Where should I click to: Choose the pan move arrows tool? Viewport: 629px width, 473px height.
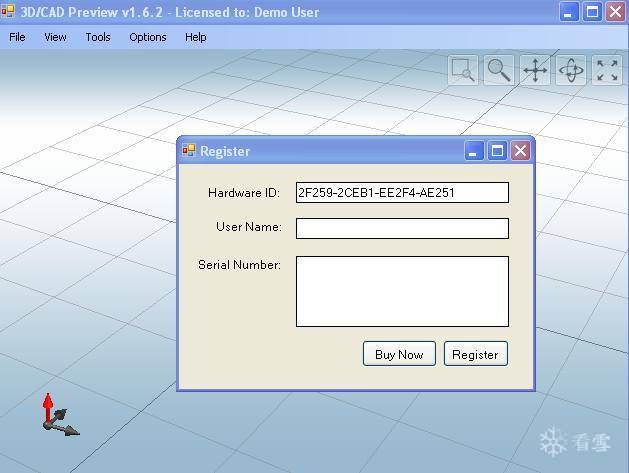coord(535,70)
